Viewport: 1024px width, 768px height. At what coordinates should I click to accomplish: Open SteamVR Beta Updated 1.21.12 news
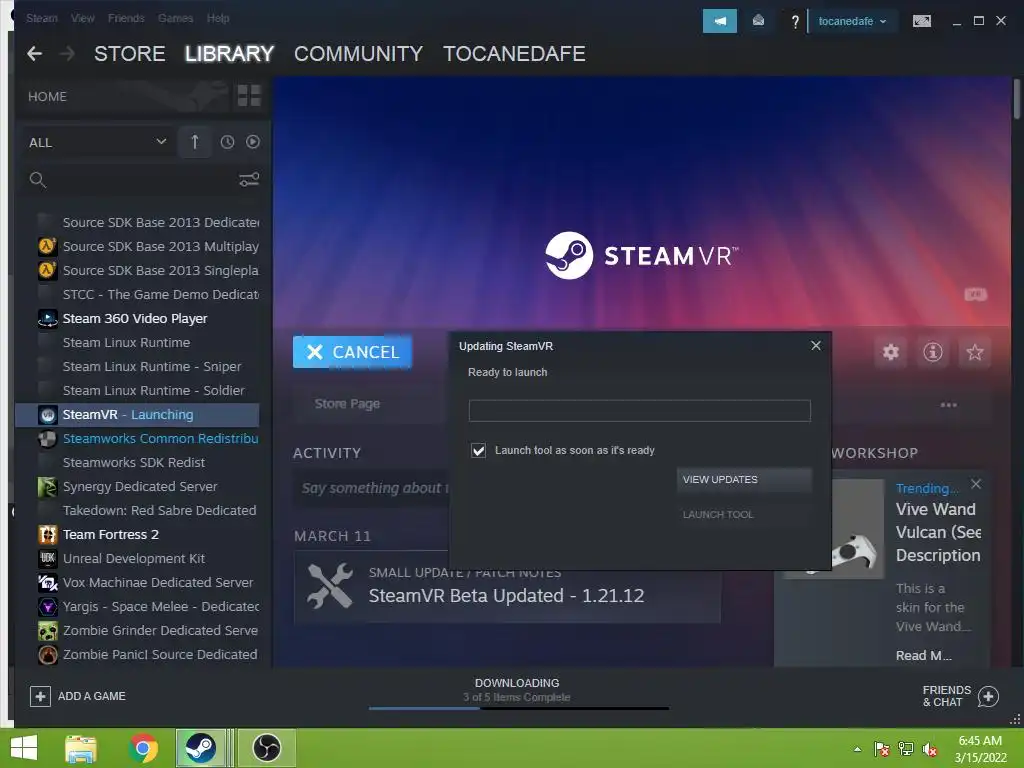pyautogui.click(x=506, y=586)
